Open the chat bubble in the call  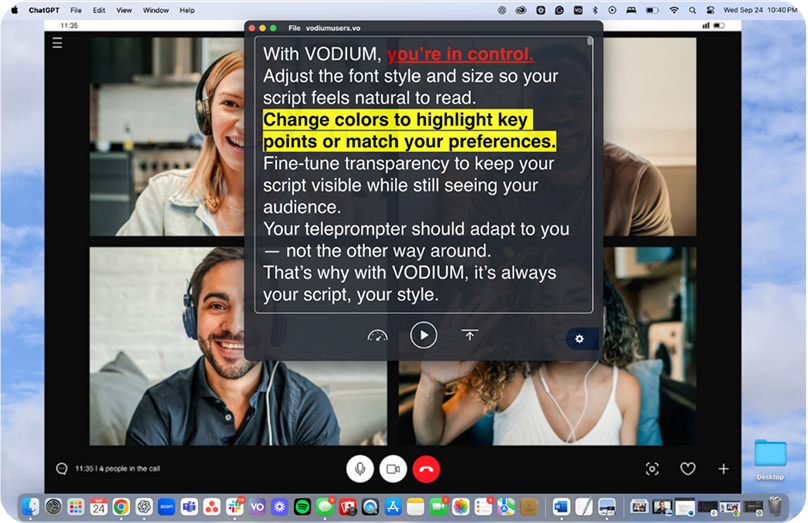62,468
